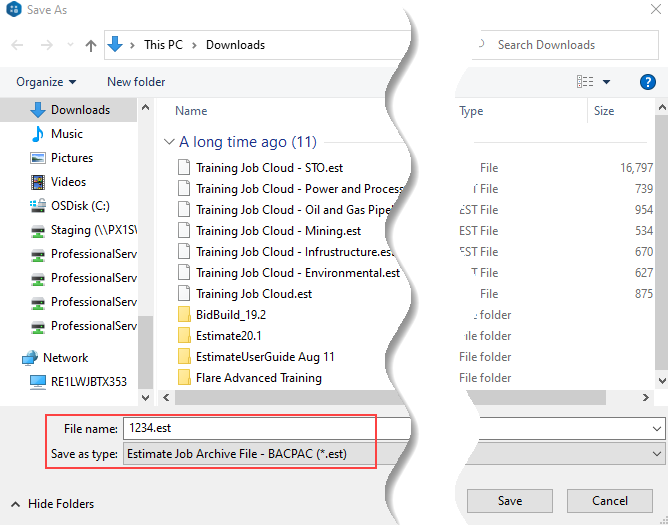Select the Training Job Cloud.est file
Image resolution: width=668 pixels, height=525 pixels.
254,294
